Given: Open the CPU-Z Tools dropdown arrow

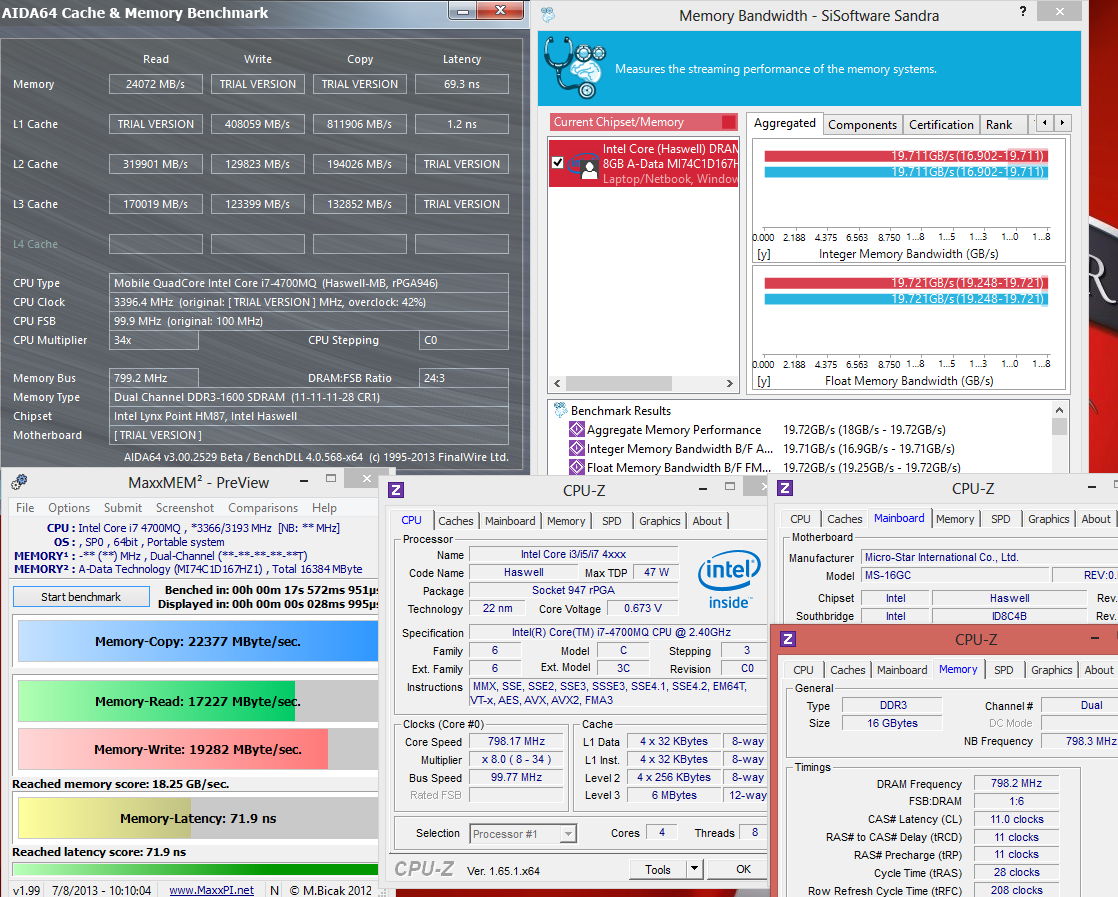Looking at the screenshot, I should point(694,868).
